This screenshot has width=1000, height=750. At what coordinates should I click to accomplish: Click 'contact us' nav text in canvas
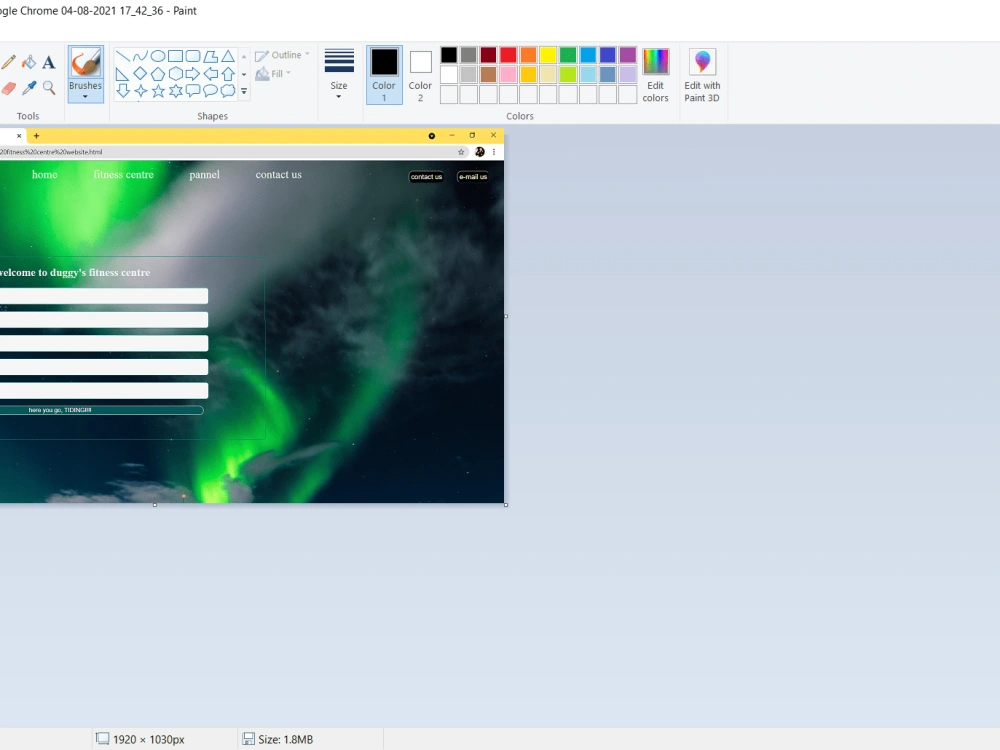point(279,175)
